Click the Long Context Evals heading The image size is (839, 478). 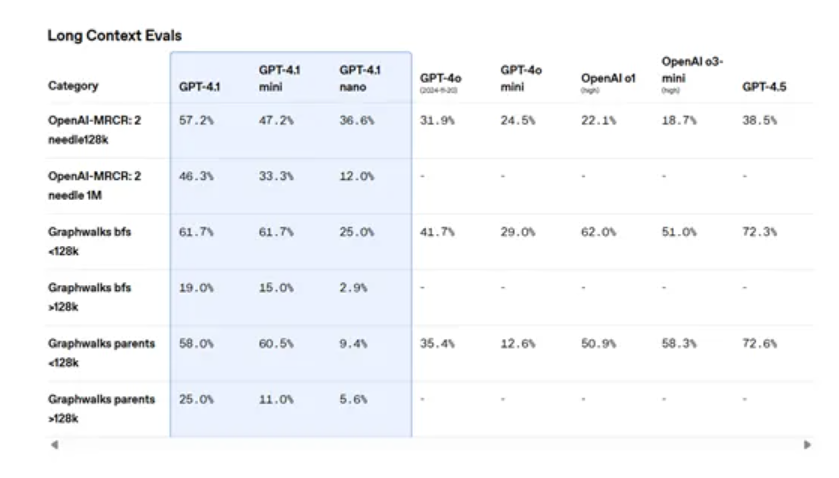114,36
